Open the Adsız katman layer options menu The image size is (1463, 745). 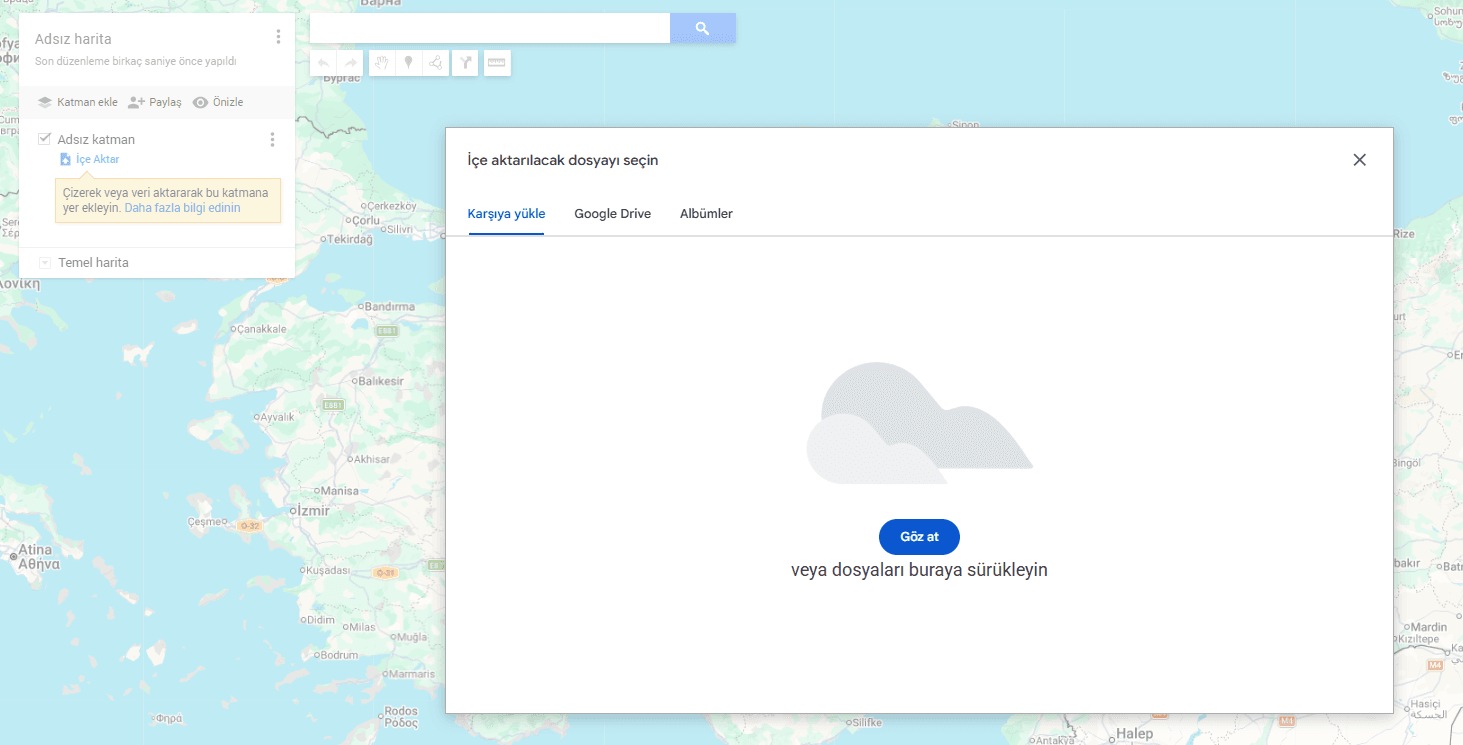272,140
